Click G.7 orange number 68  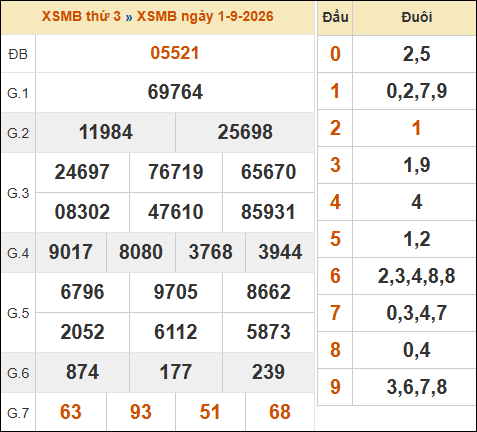tap(280, 412)
